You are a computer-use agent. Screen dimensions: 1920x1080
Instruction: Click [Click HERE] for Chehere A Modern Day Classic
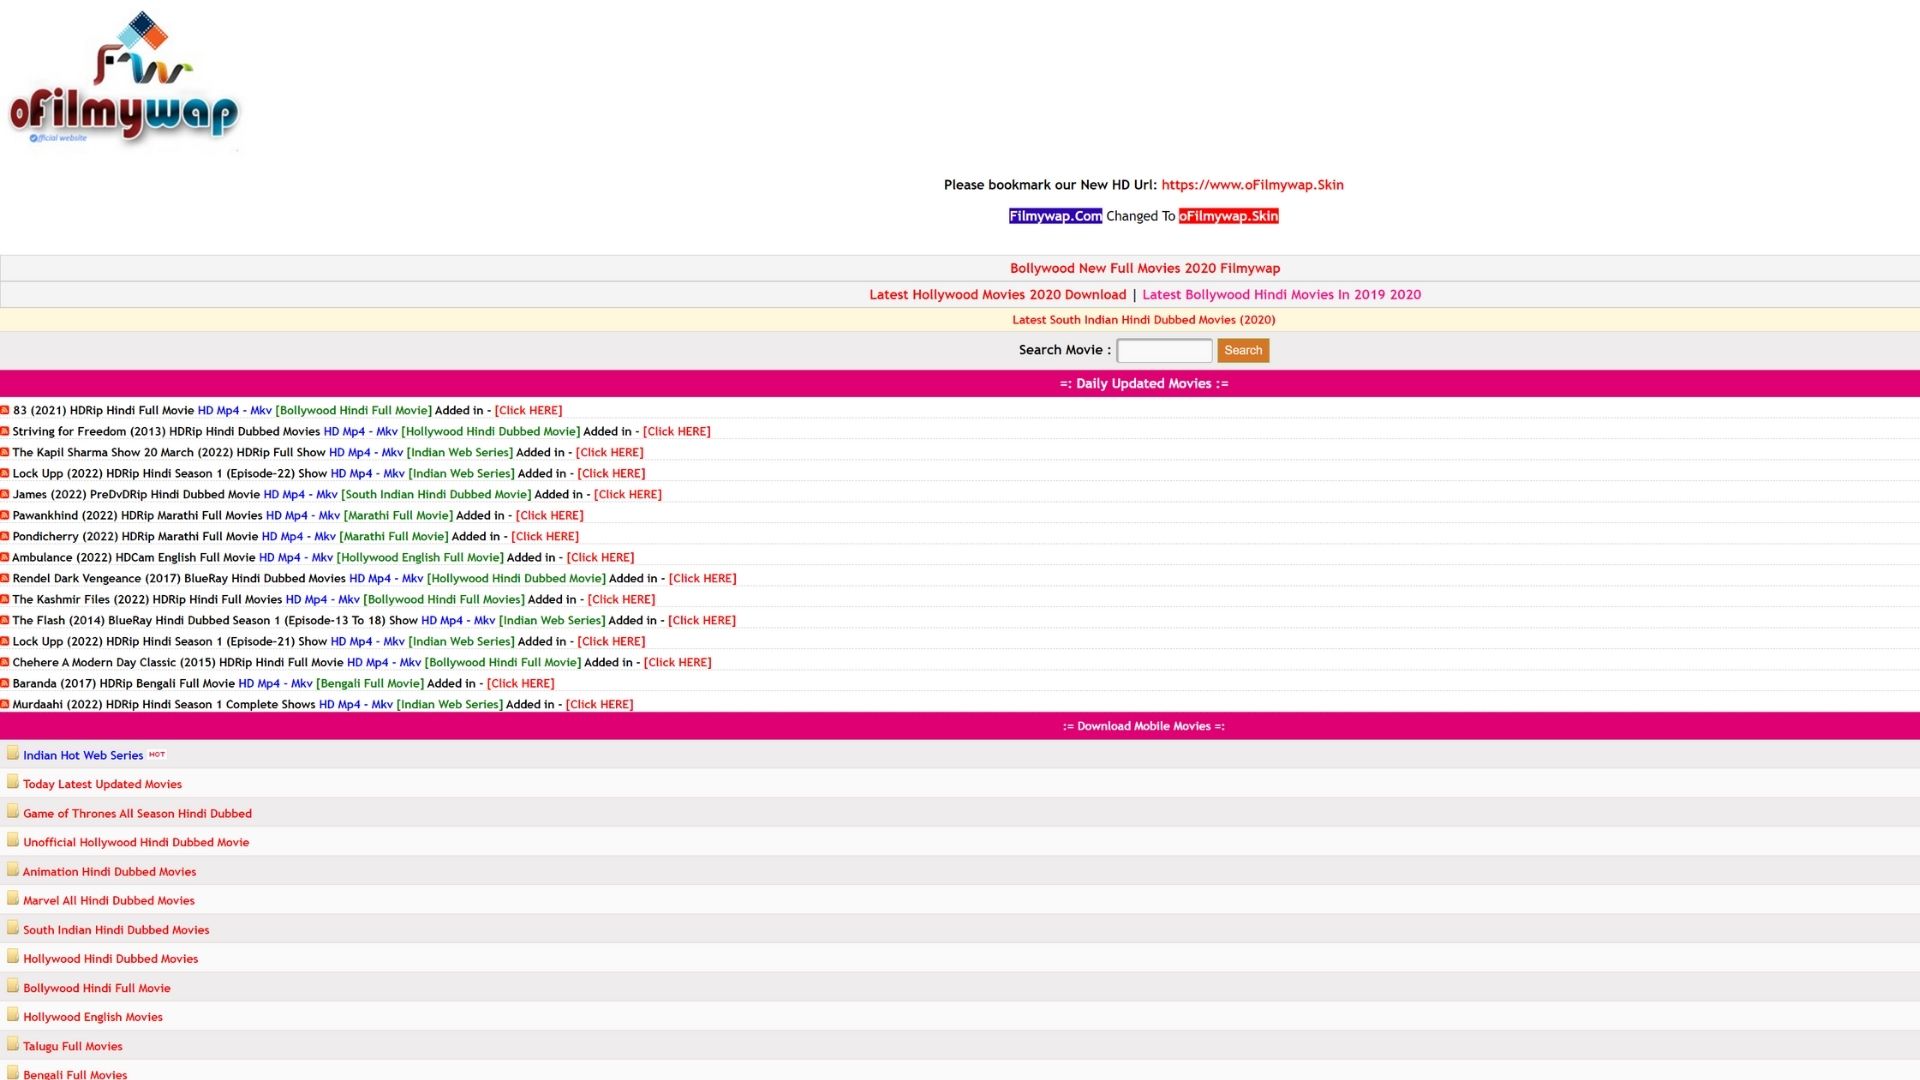point(677,662)
